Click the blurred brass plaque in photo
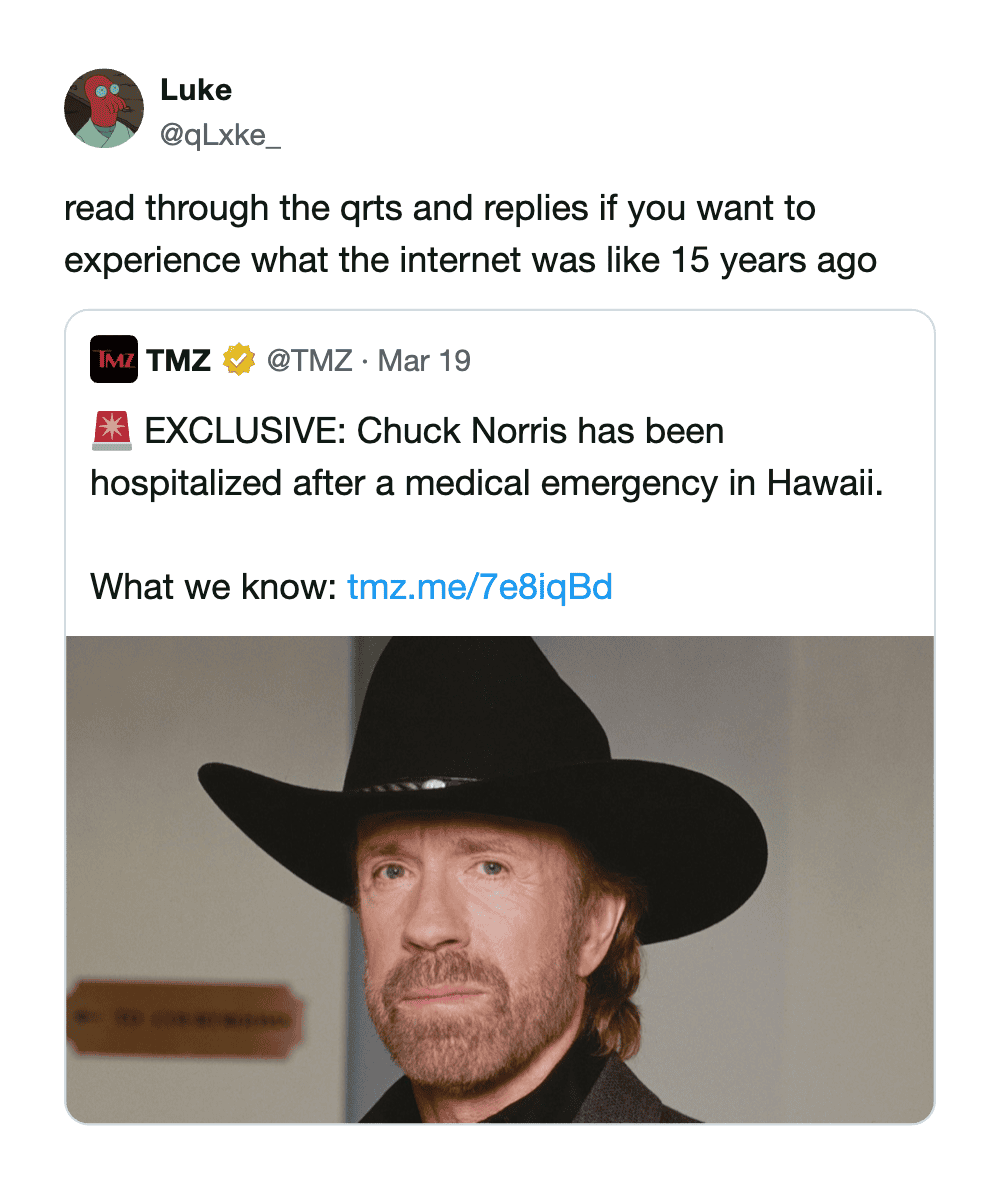1000x1190 pixels. [186, 1020]
